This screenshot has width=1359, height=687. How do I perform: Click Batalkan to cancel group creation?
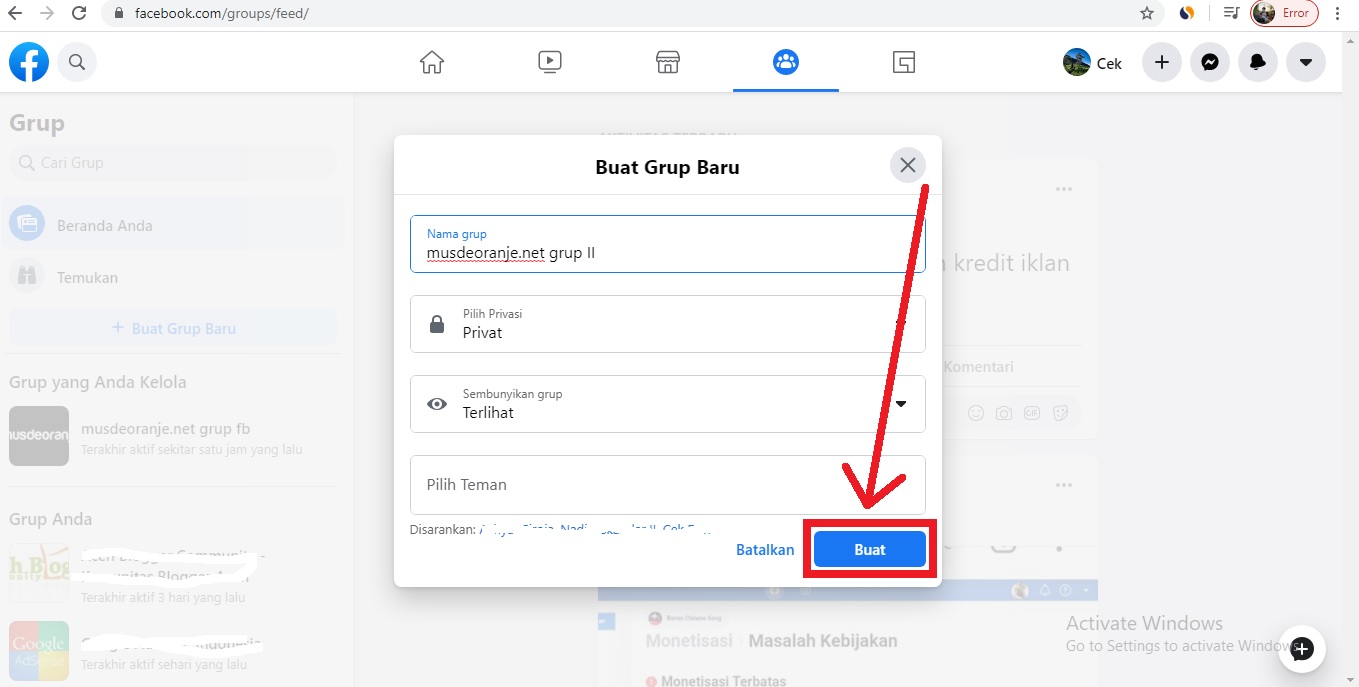pos(765,549)
